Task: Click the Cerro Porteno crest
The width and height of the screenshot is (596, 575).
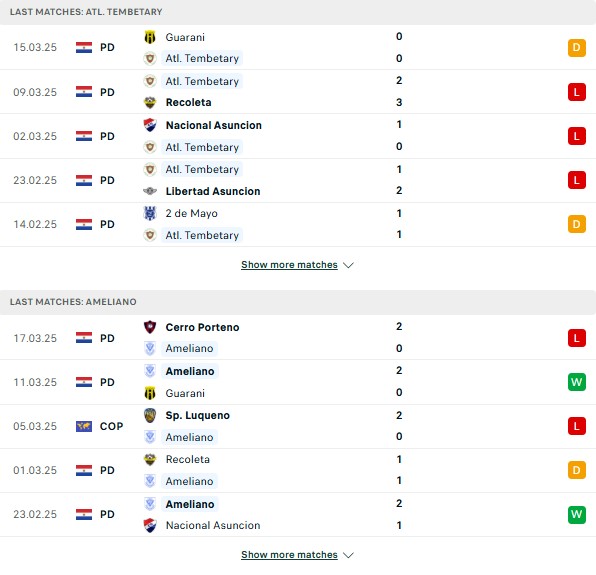Action: (150, 327)
